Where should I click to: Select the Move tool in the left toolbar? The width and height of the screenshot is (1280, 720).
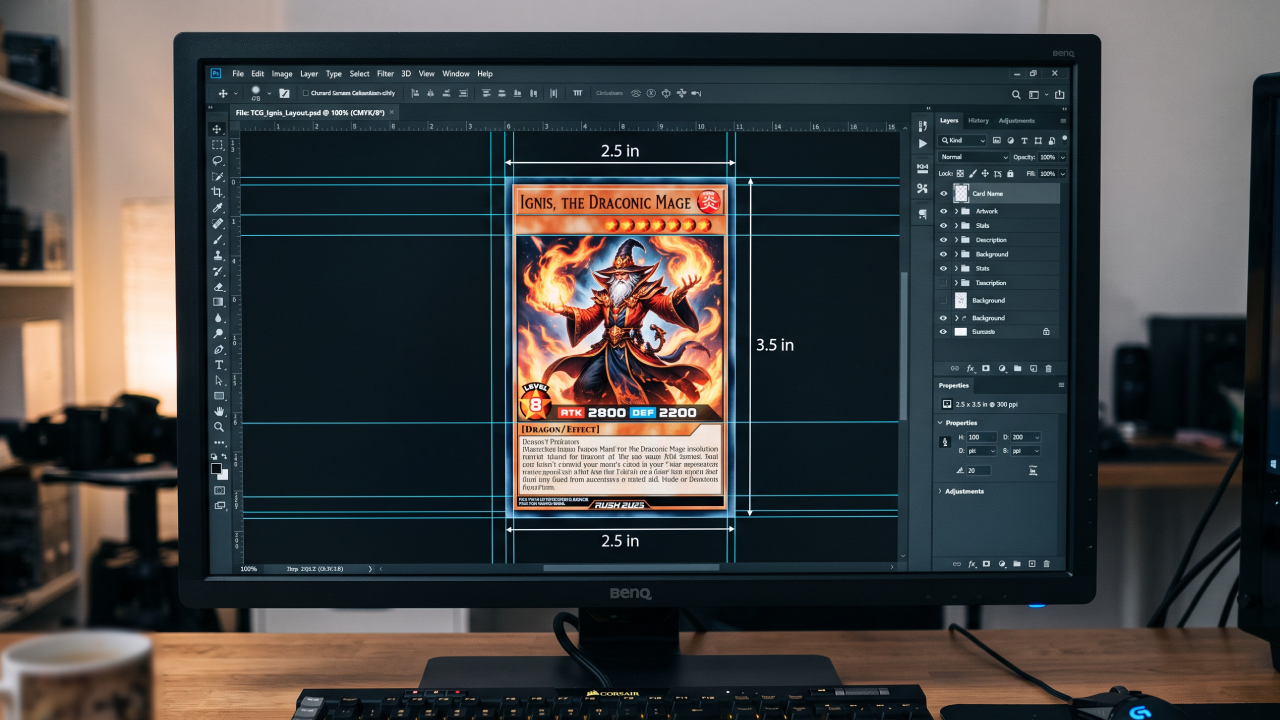pyautogui.click(x=217, y=130)
